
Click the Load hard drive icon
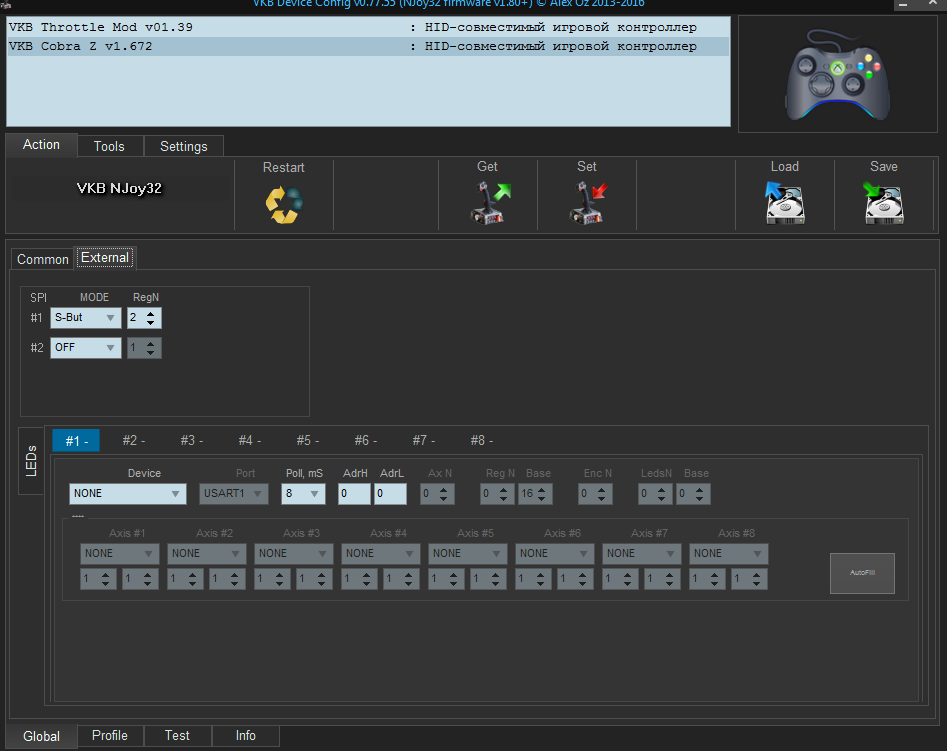(785, 203)
